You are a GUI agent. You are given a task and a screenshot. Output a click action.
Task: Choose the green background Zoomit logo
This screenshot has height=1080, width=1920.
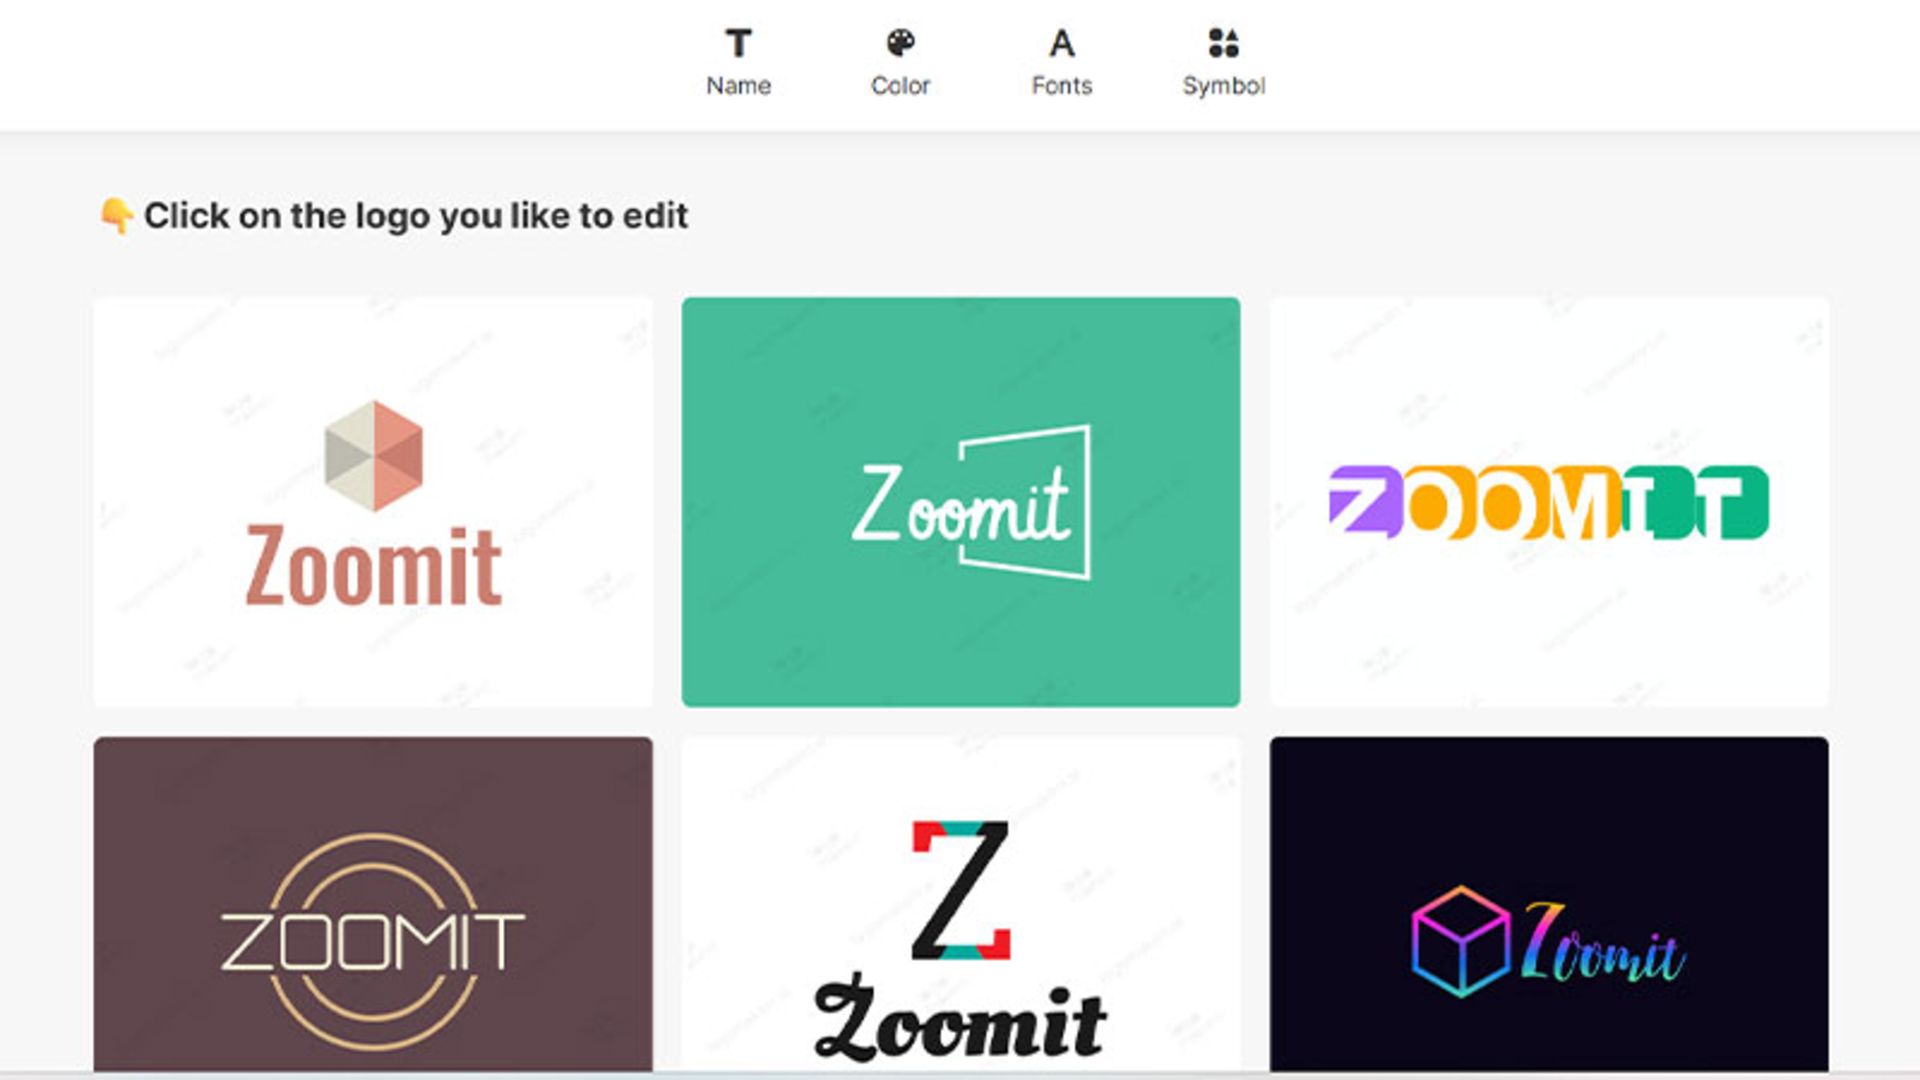click(961, 502)
